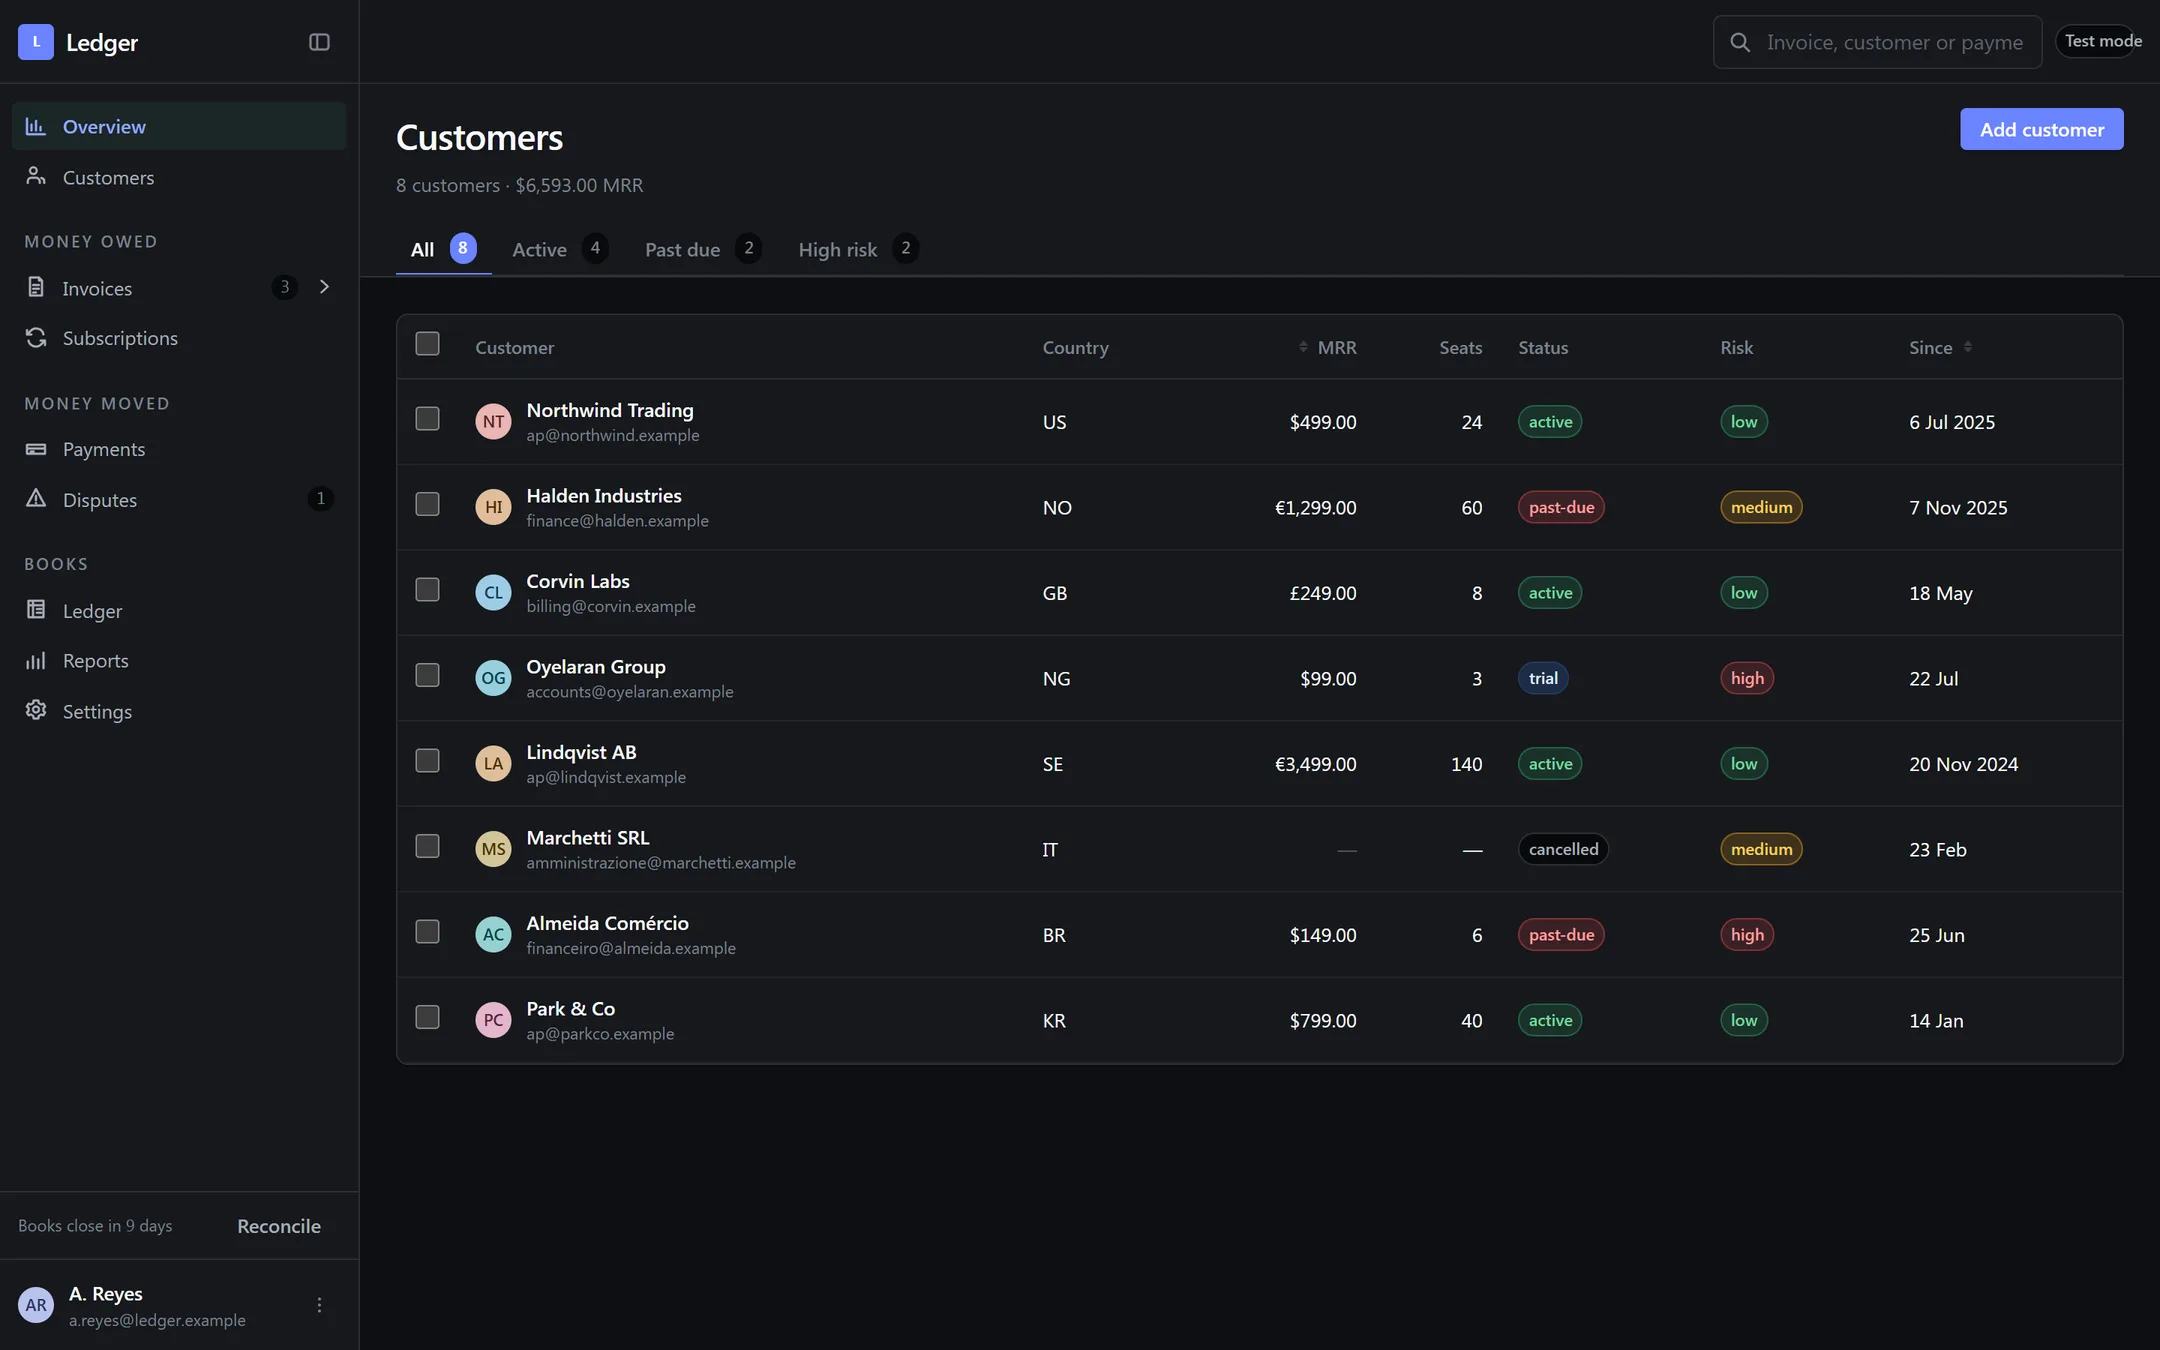
Task: Check the Corvin Labs row checkbox
Action: click(427, 590)
